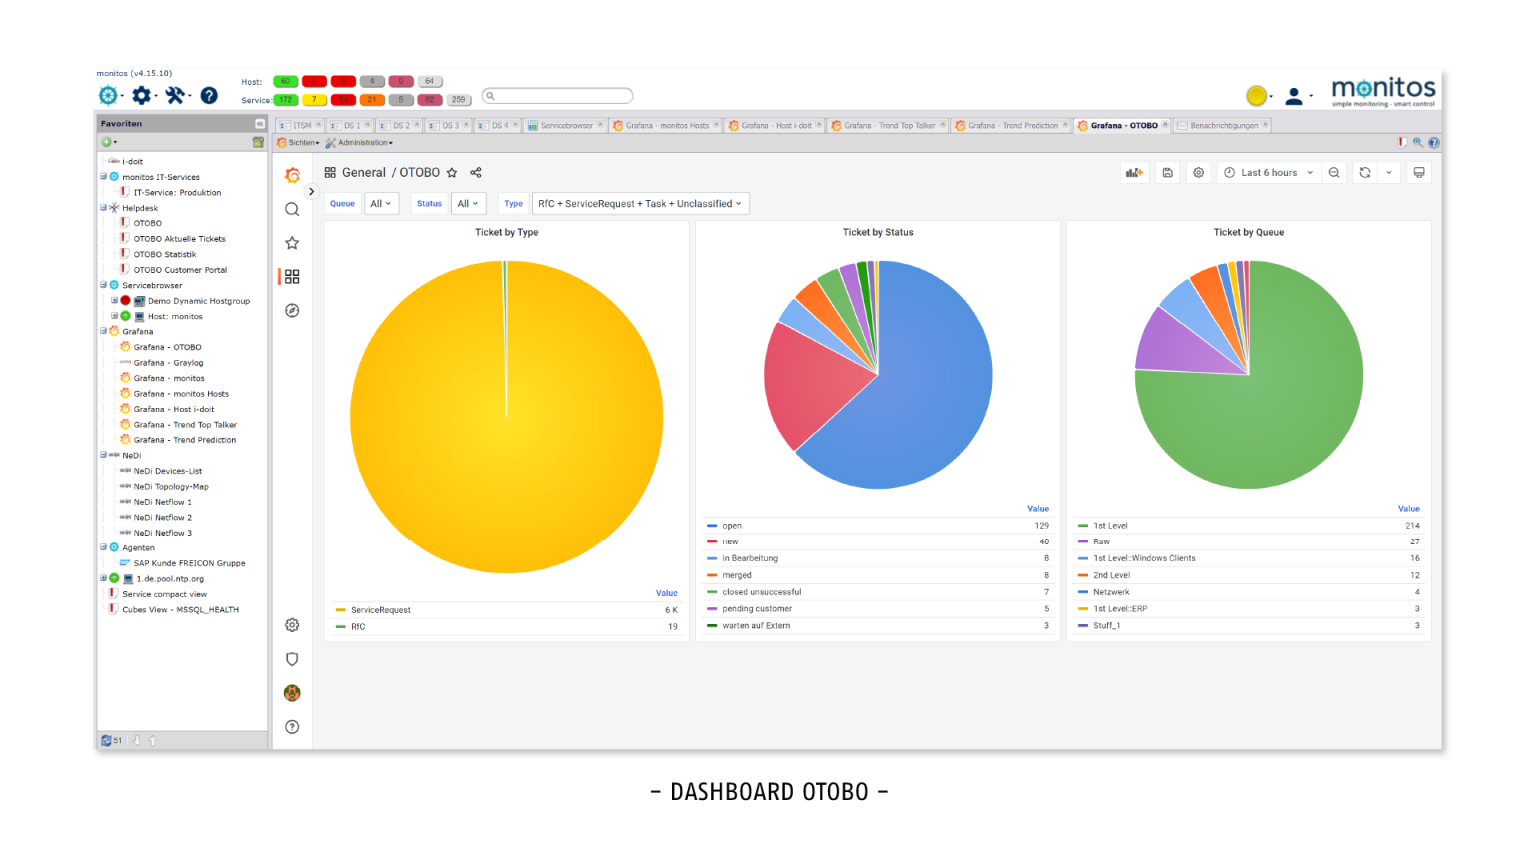
Task: Click the green 172 service status badge
Action: coord(284,100)
